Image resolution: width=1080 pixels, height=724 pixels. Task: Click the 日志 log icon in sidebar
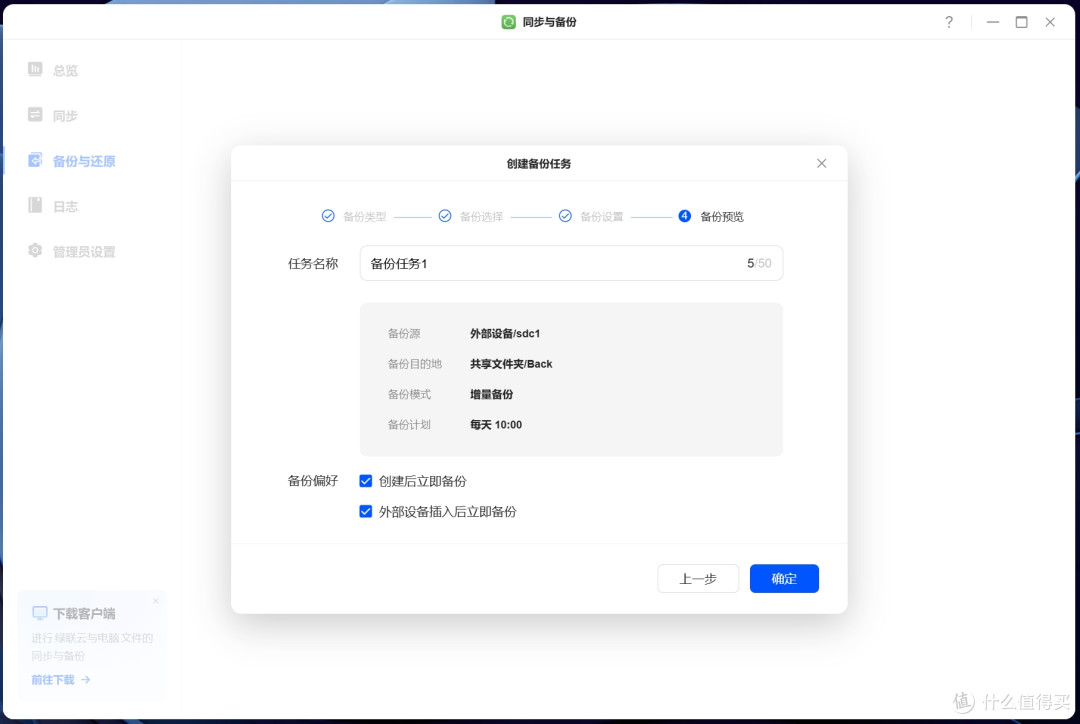[x=35, y=205]
